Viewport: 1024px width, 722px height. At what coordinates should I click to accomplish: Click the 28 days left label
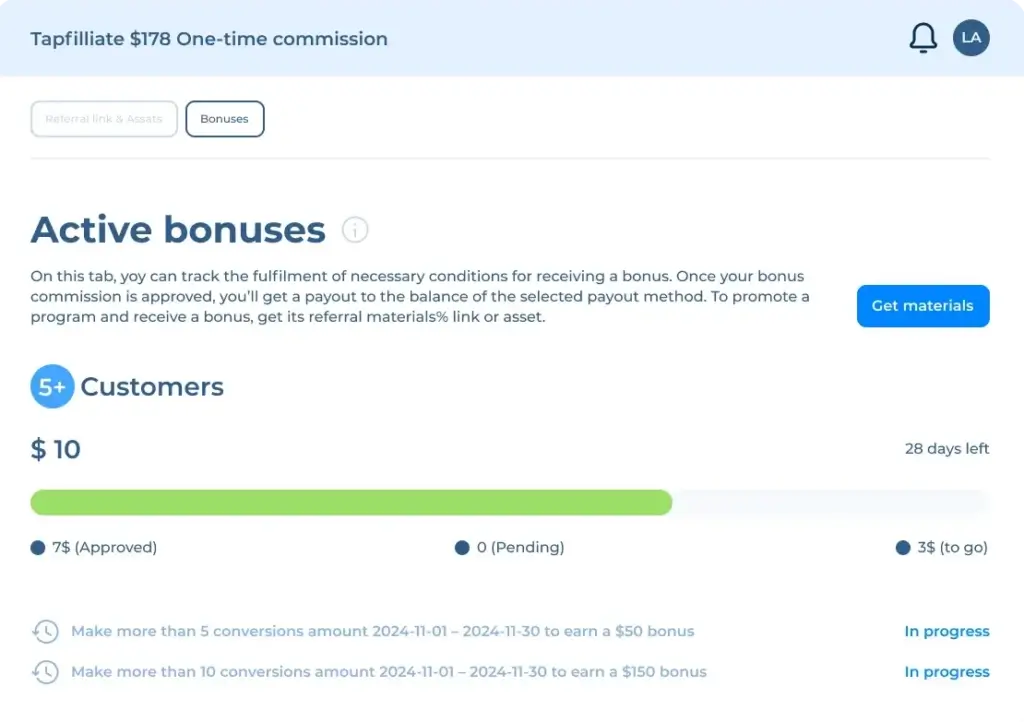pos(946,448)
